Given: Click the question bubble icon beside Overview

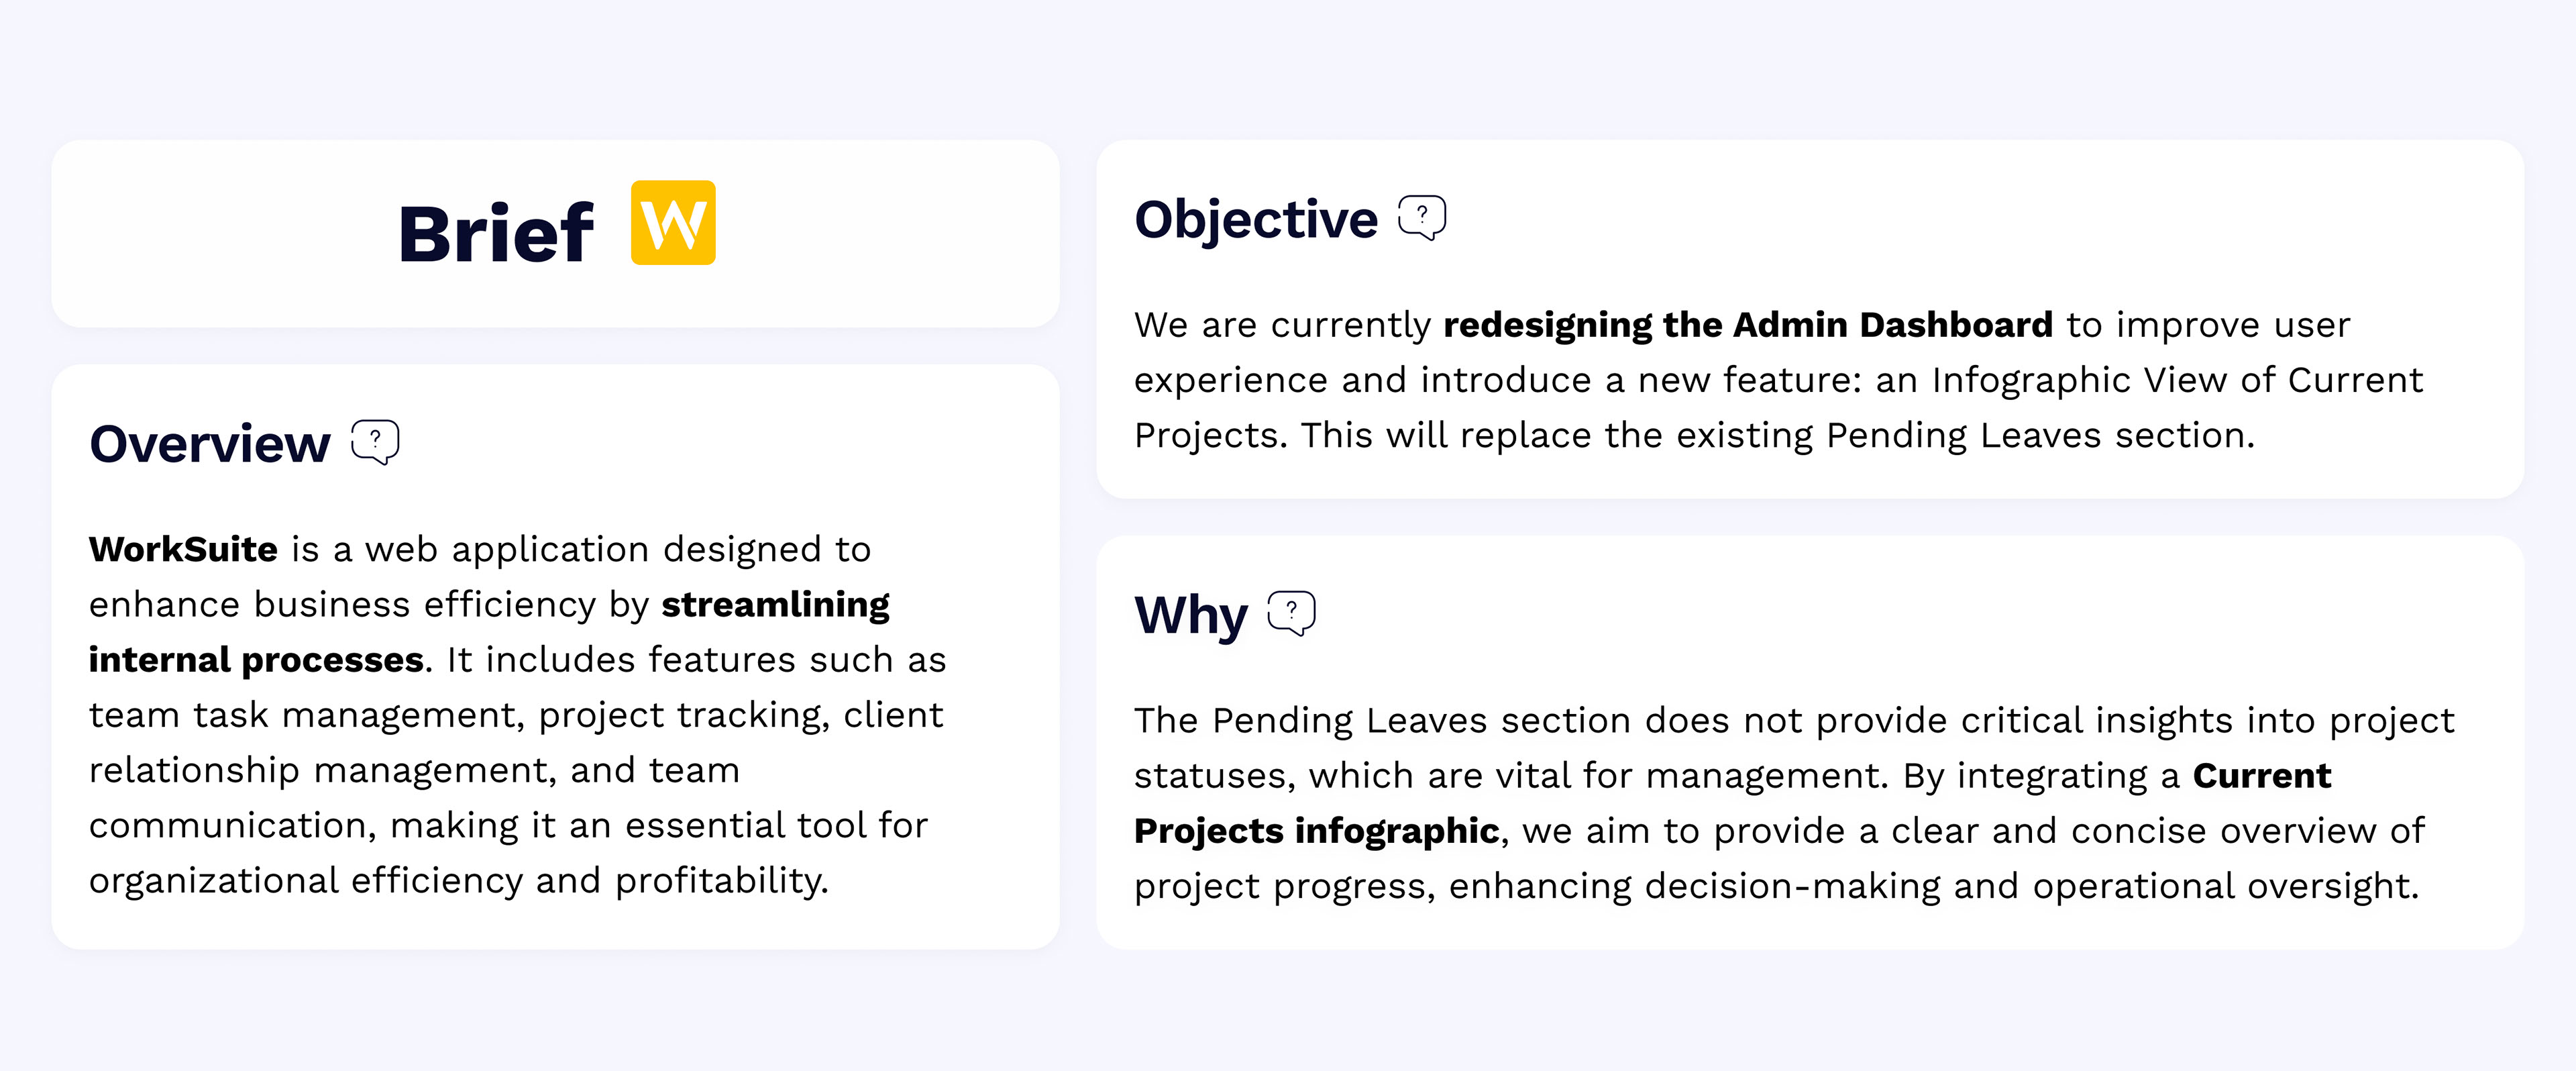Looking at the screenshot, I should click(x=375, y=441).
